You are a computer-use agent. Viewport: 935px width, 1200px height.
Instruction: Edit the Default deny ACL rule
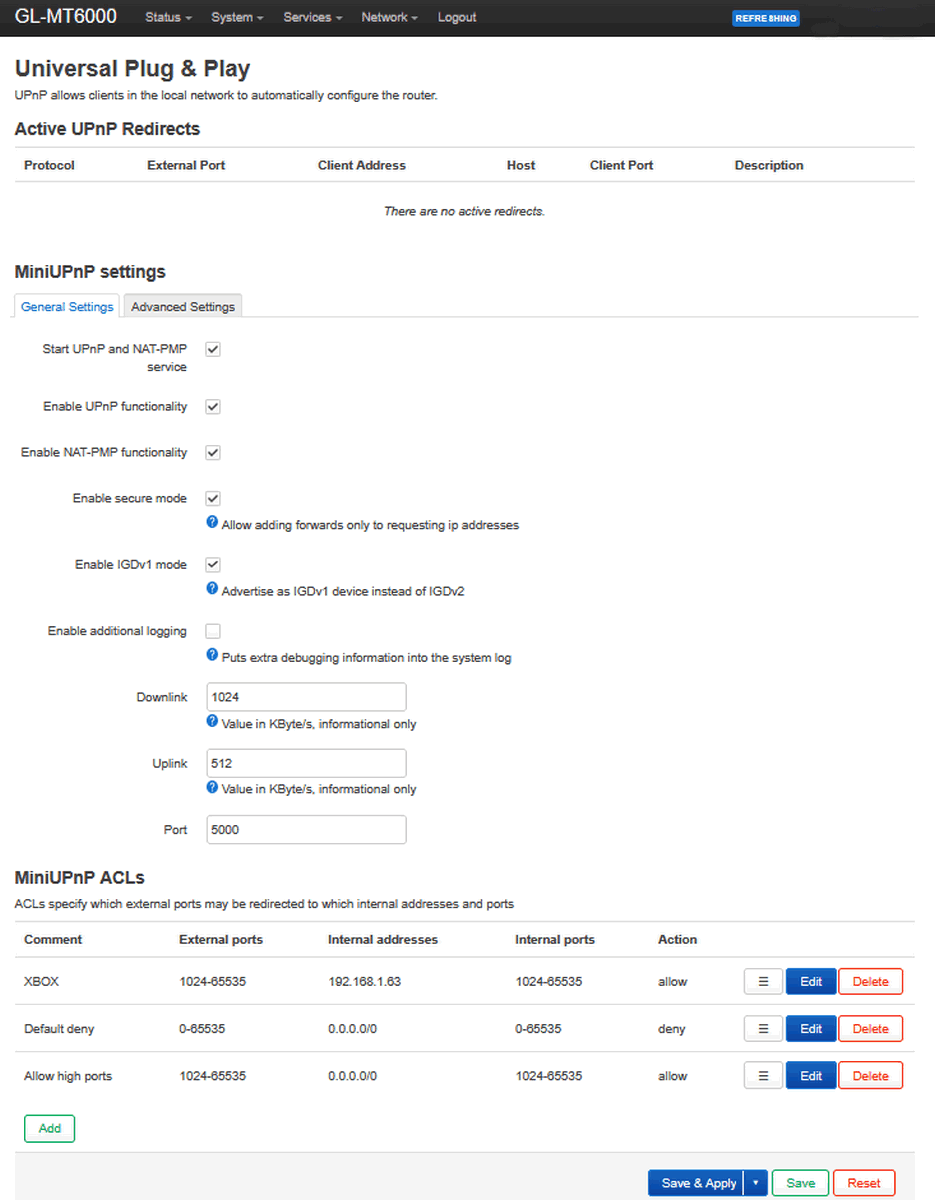pos(810,1029)
